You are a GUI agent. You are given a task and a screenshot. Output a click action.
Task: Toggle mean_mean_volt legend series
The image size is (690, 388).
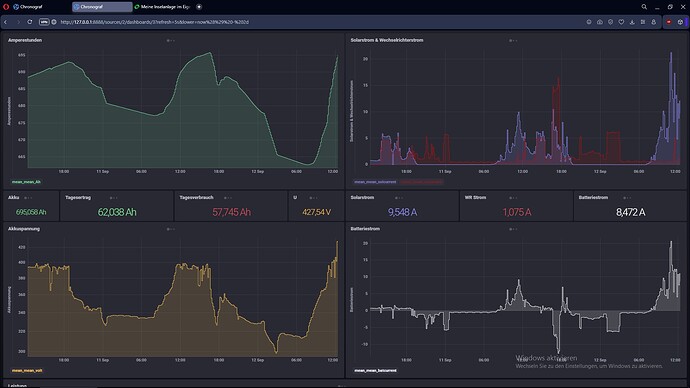coord(27,370)
